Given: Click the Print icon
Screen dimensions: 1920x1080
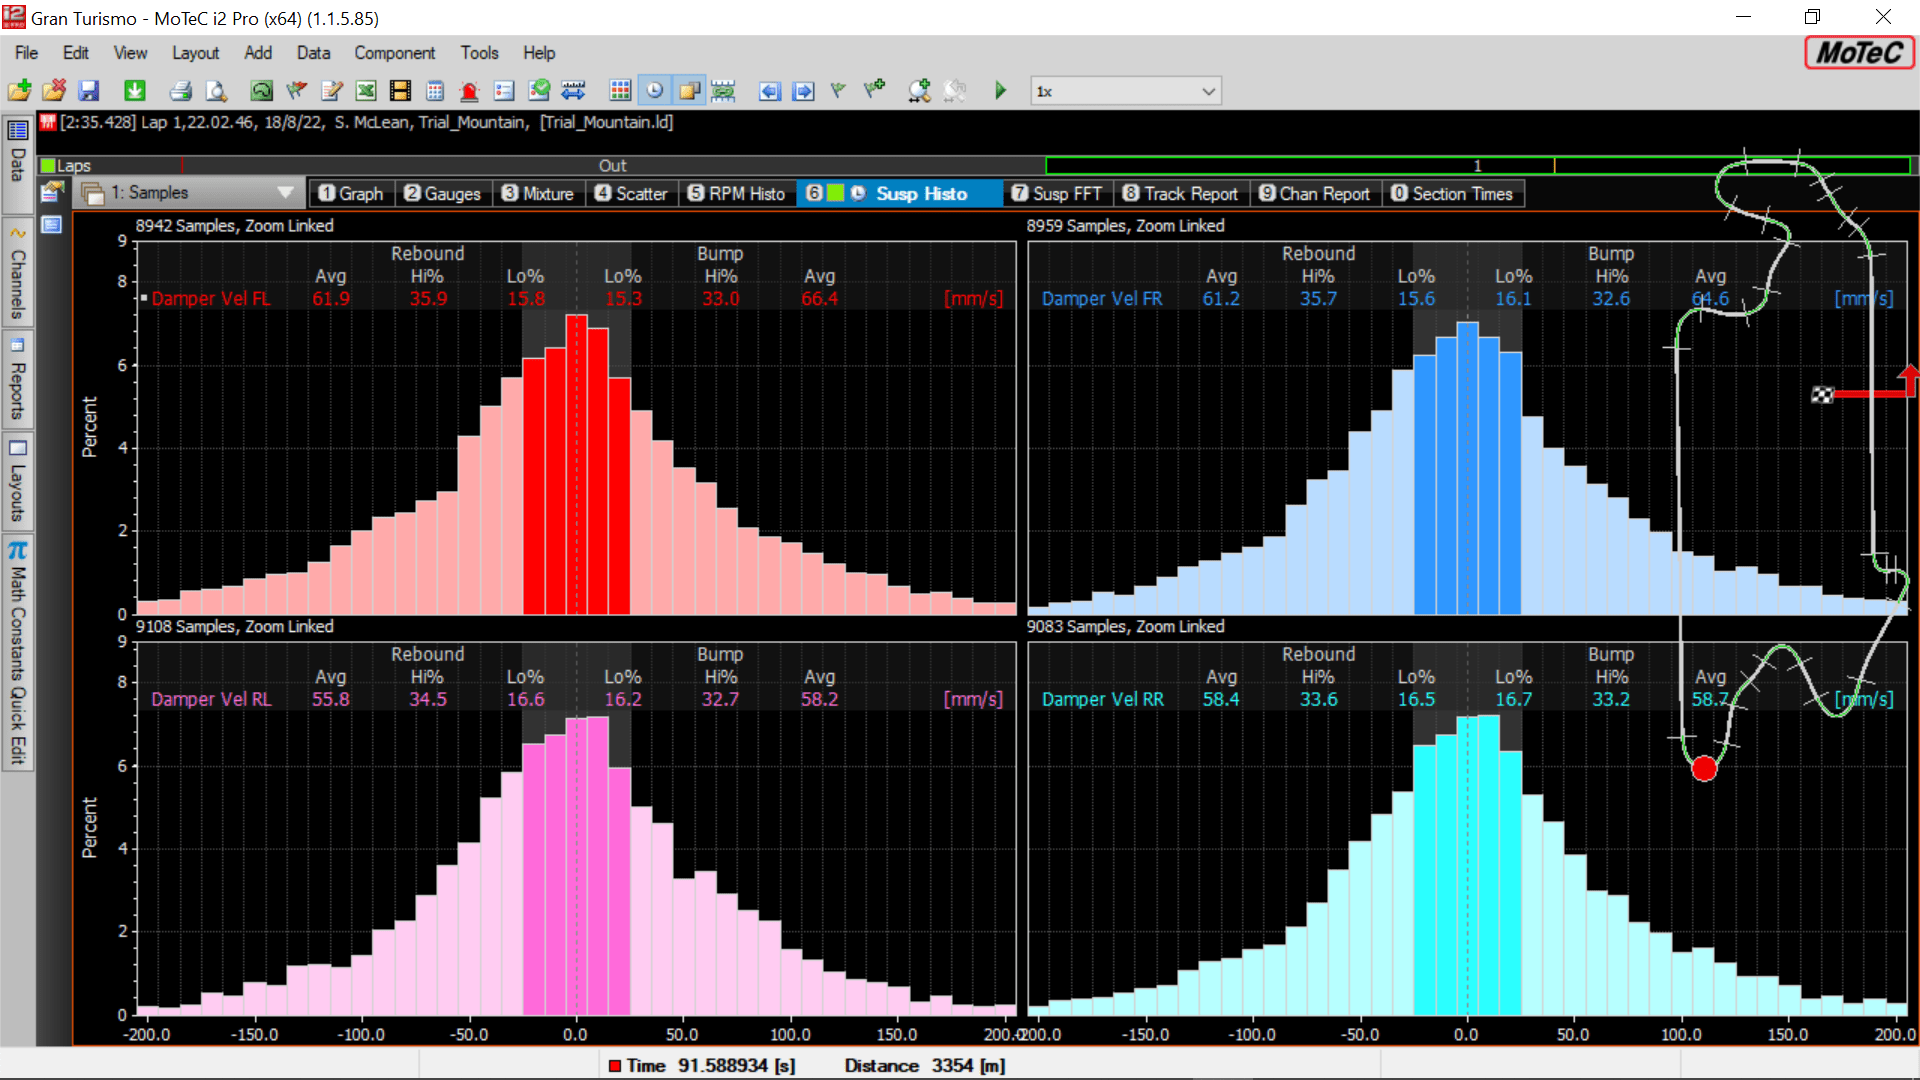Looking at the screenshot, I should 181,91.
